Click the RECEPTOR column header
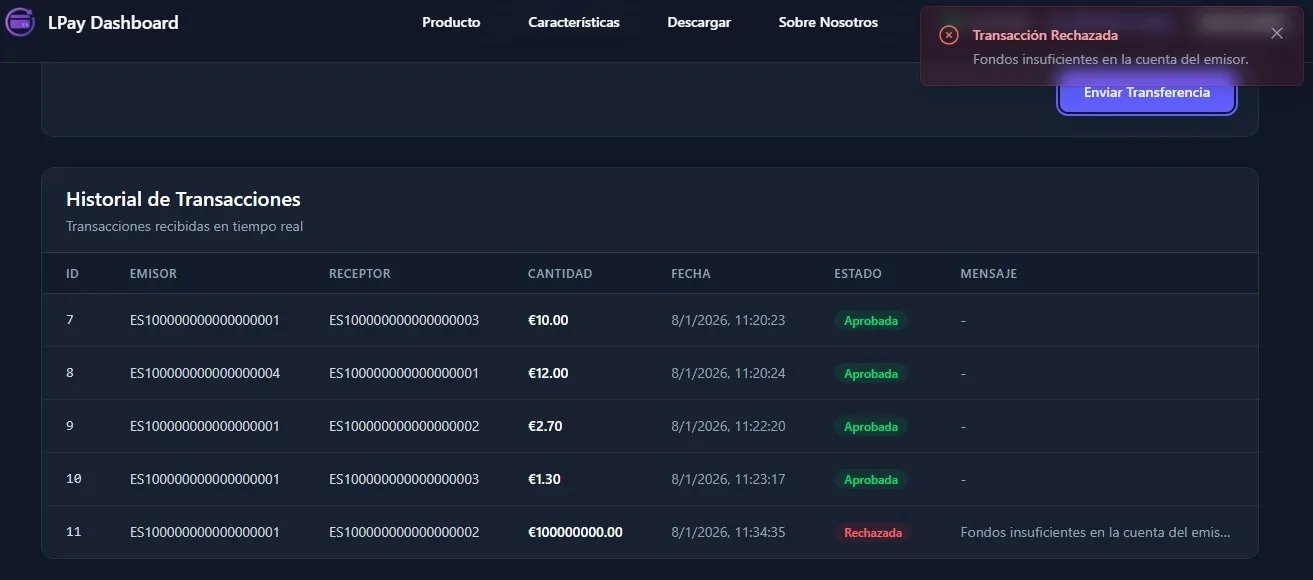This screenshot has height=580, width=1313. [360, 273]
